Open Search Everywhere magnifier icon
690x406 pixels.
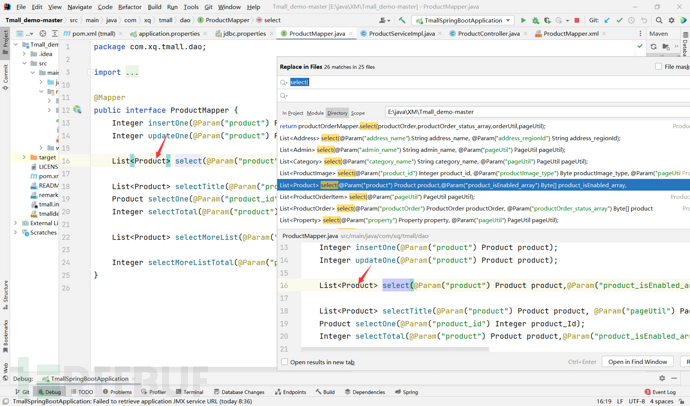(x=659, y=20)
